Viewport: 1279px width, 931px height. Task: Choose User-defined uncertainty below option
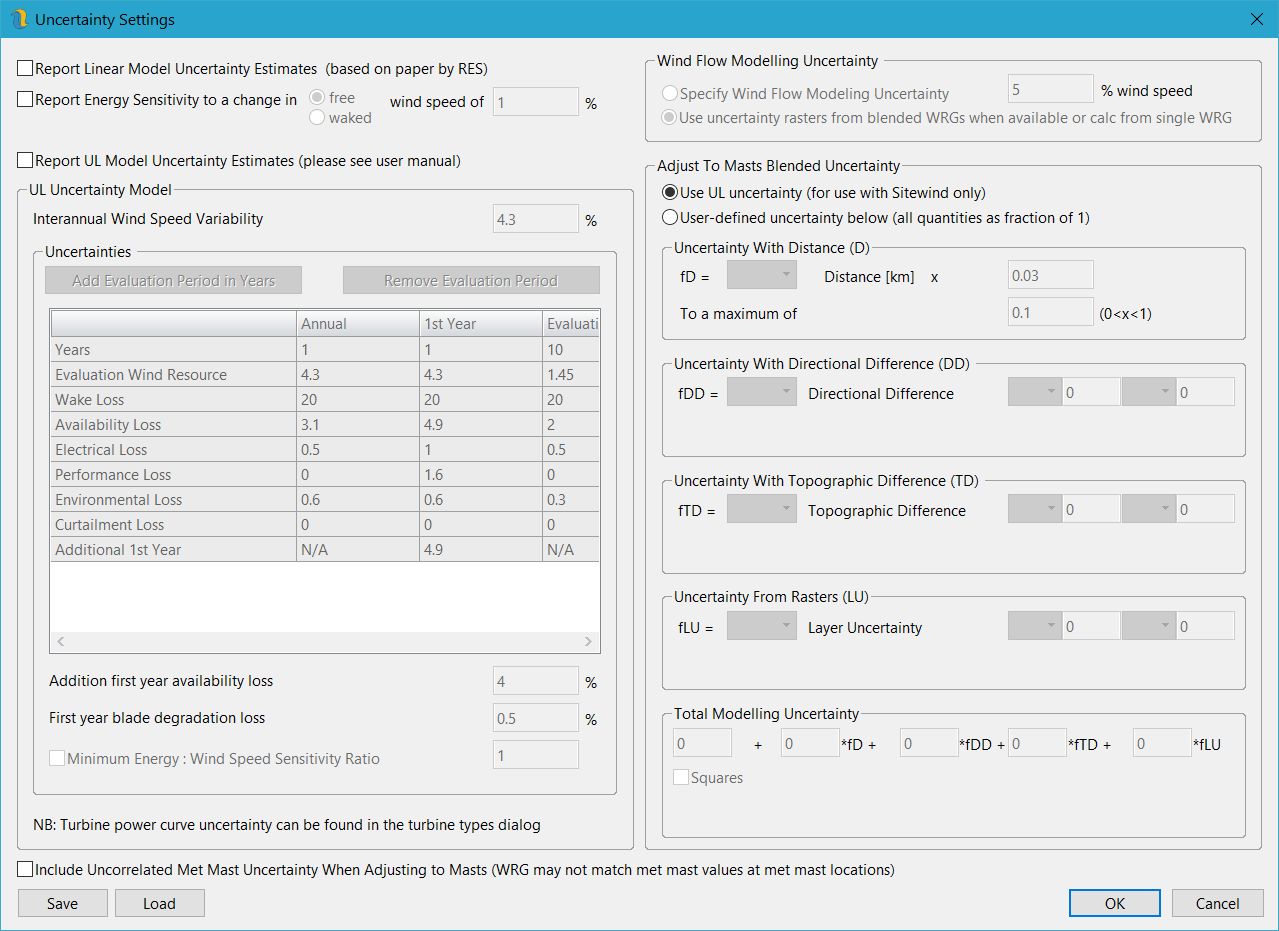[670, 218]
